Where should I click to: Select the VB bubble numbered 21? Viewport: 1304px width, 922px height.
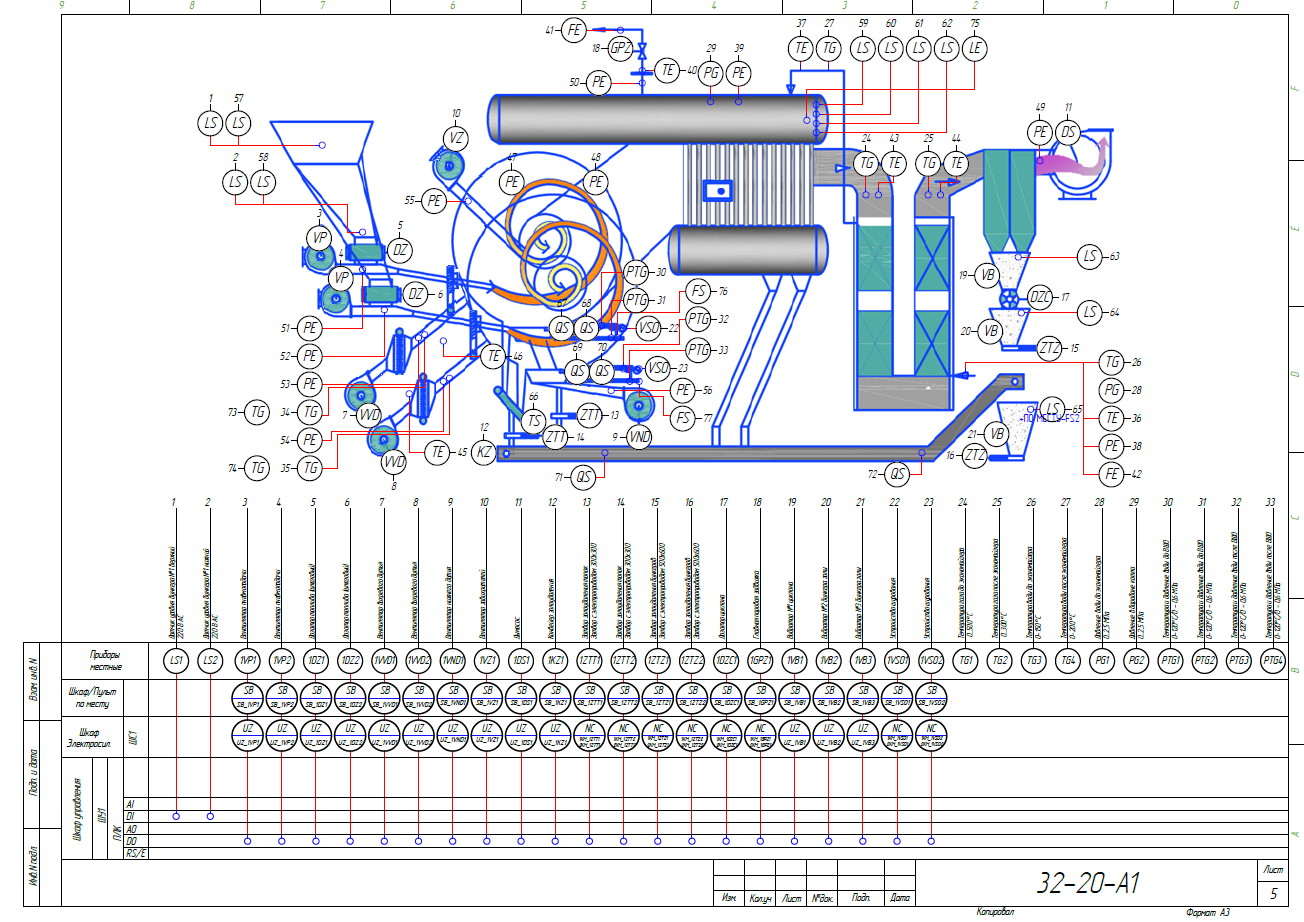[995, 434]
